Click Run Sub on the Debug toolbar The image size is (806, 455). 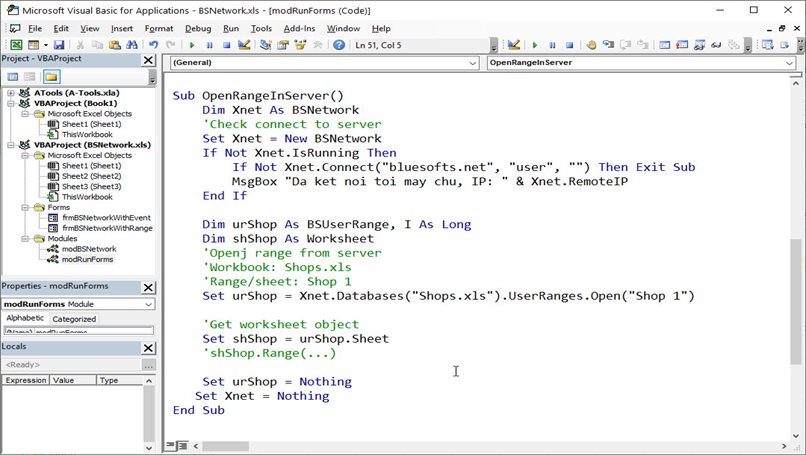click(535, 45)
